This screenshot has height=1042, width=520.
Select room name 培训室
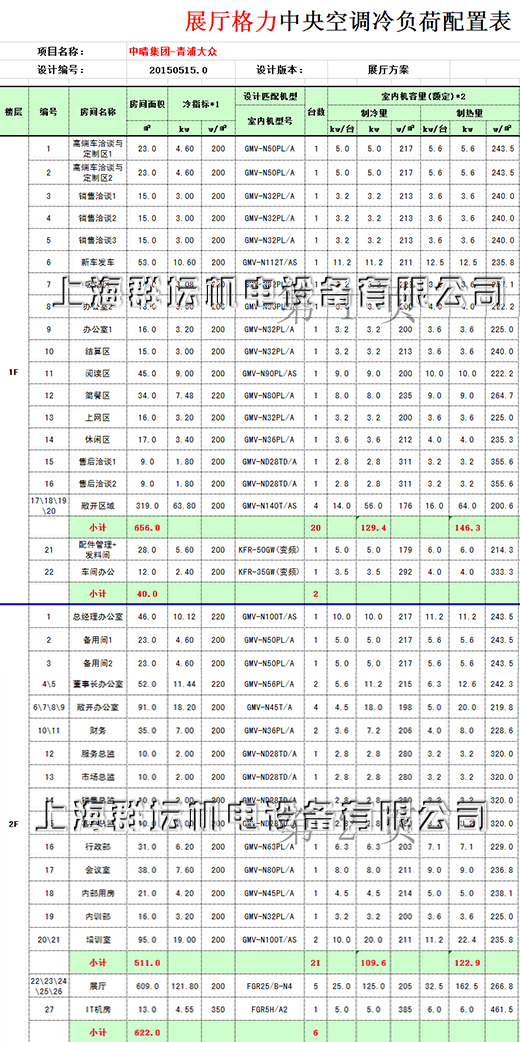point(97,939)
